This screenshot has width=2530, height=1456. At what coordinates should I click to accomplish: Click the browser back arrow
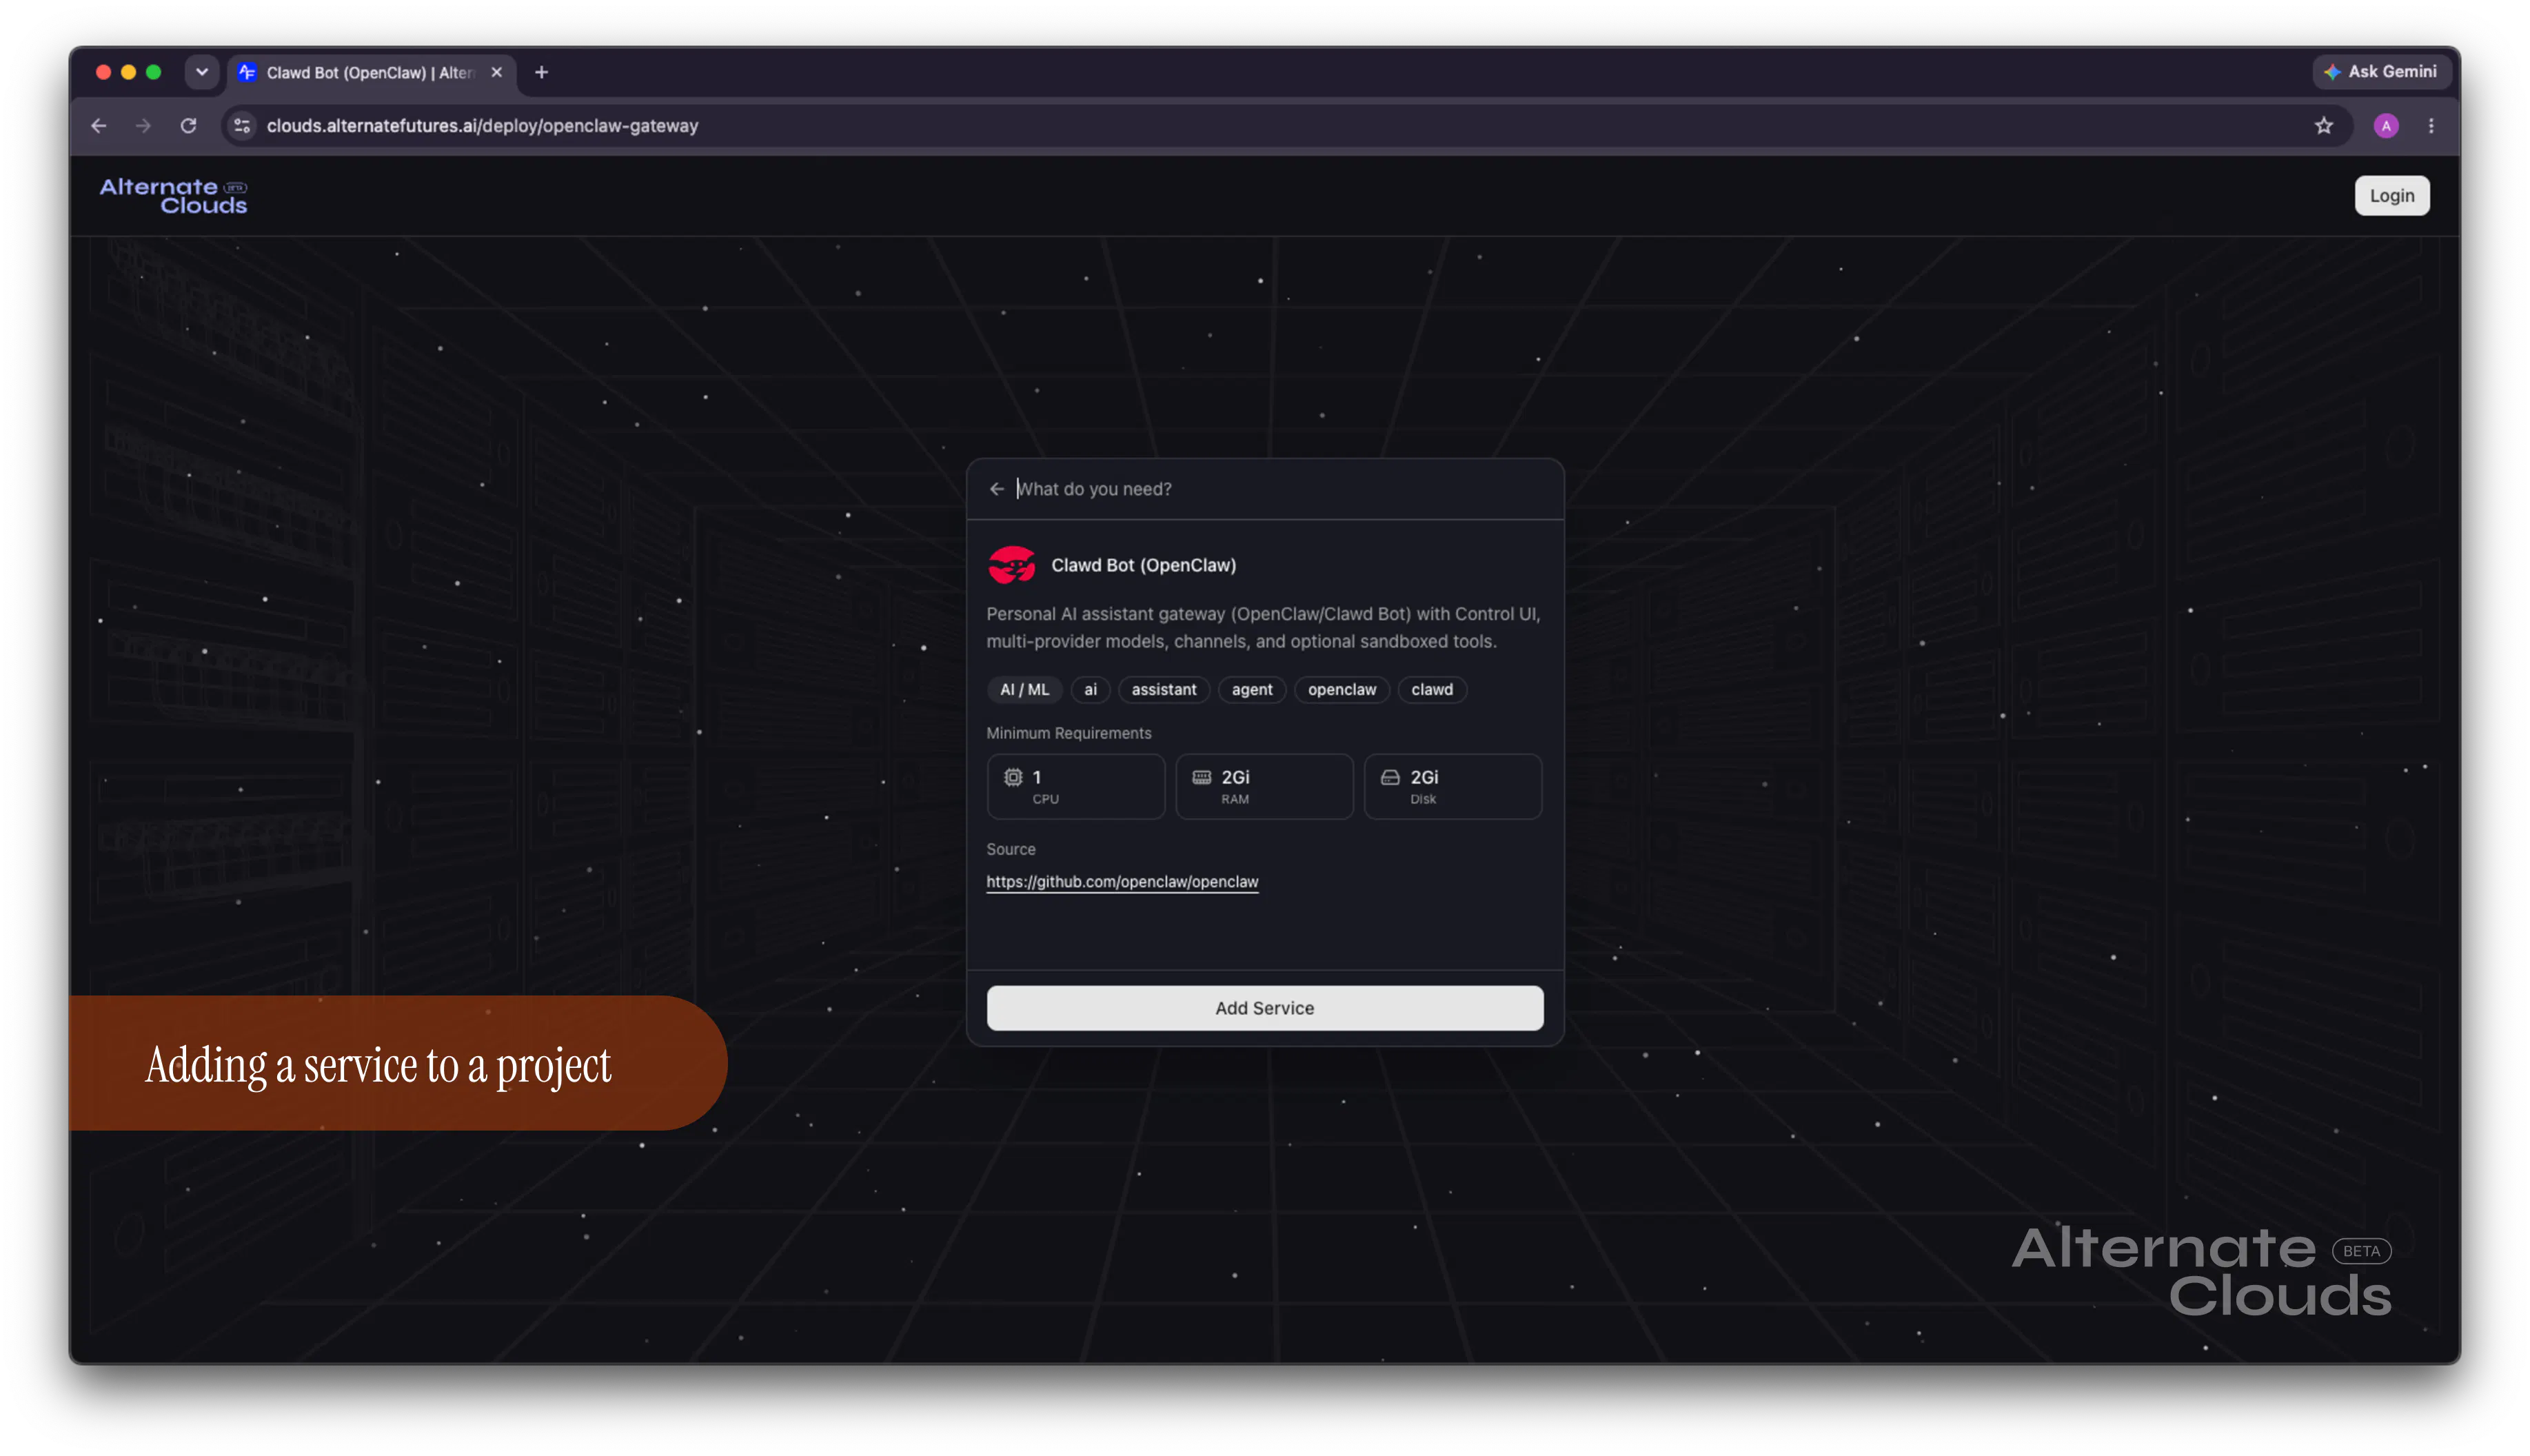tap(98, 126)
